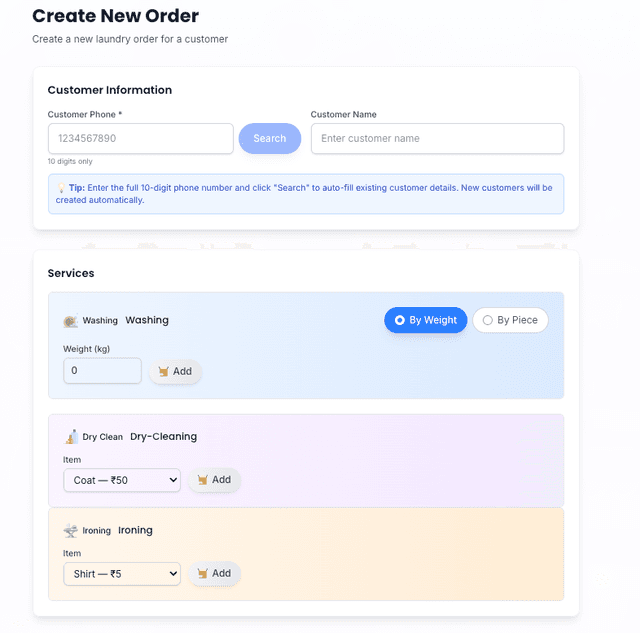This screenshot has width=640, height=633.
Task: Click the lightbulb Tip icon
Action: [61, 188]
